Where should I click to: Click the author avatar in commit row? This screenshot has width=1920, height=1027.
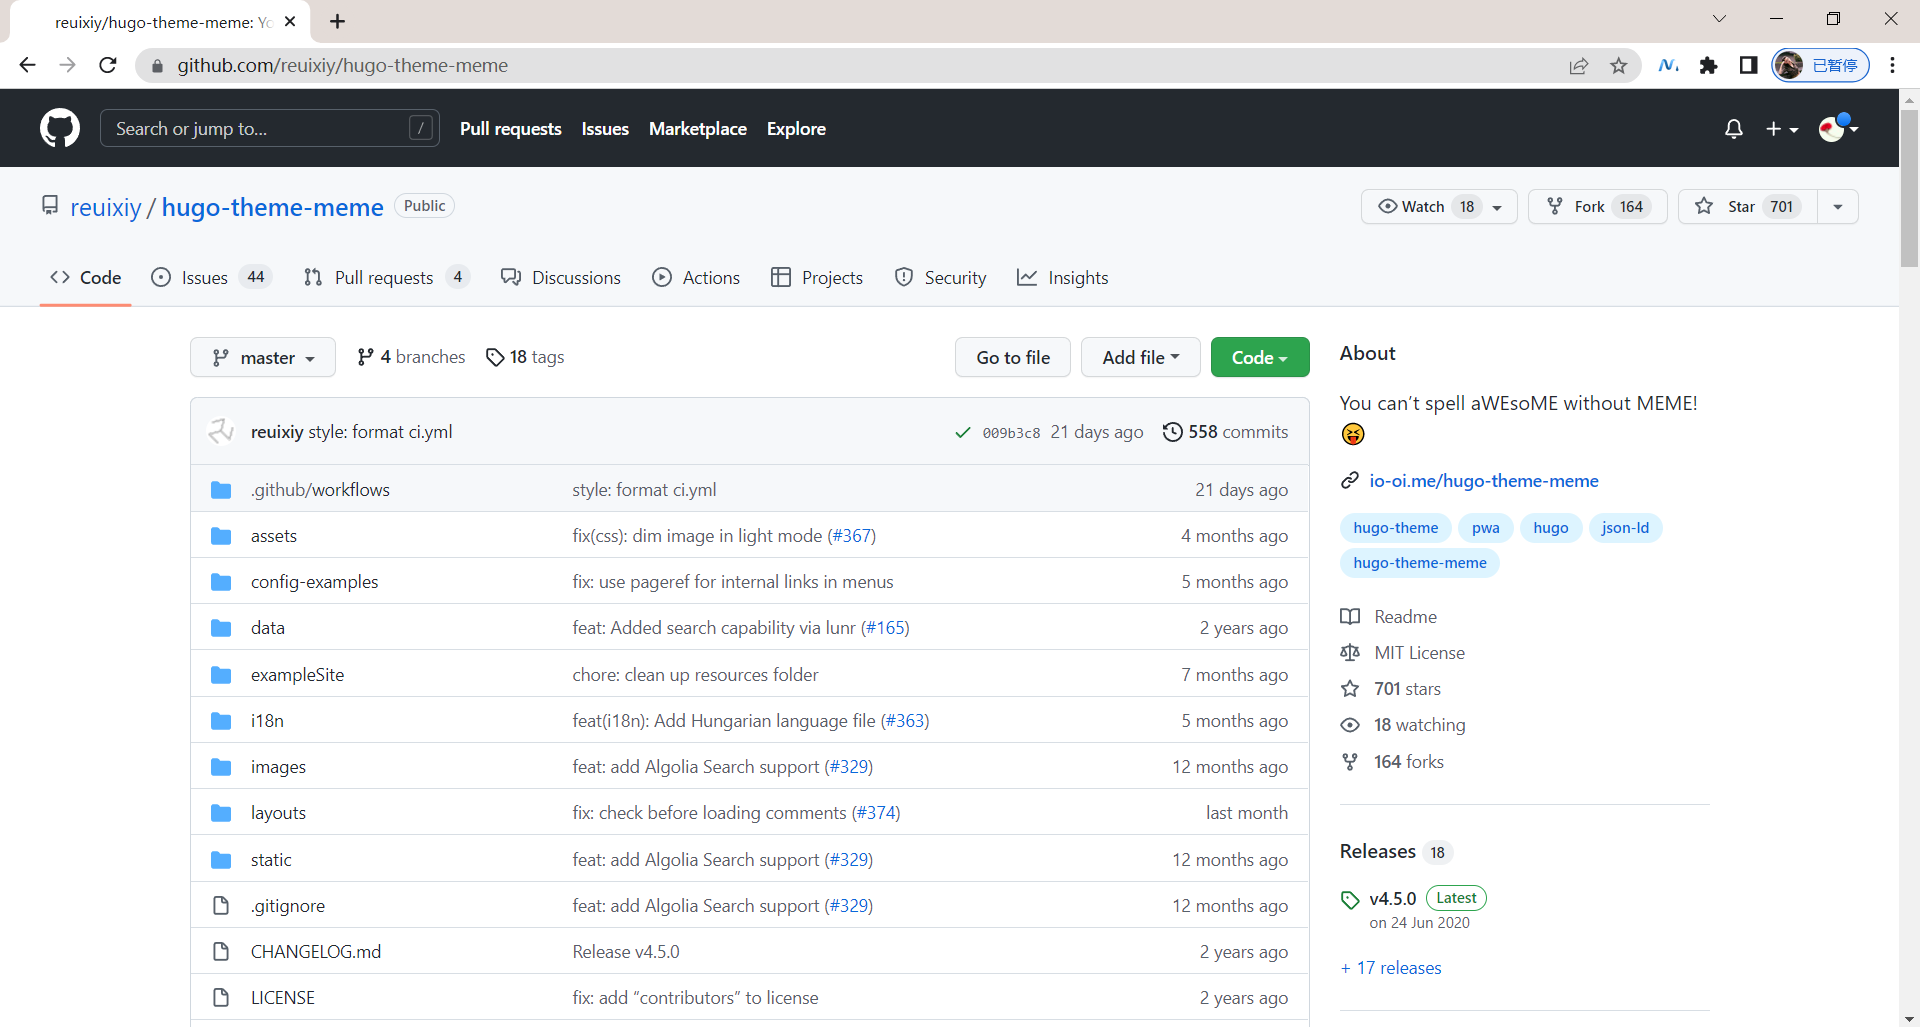221,431
